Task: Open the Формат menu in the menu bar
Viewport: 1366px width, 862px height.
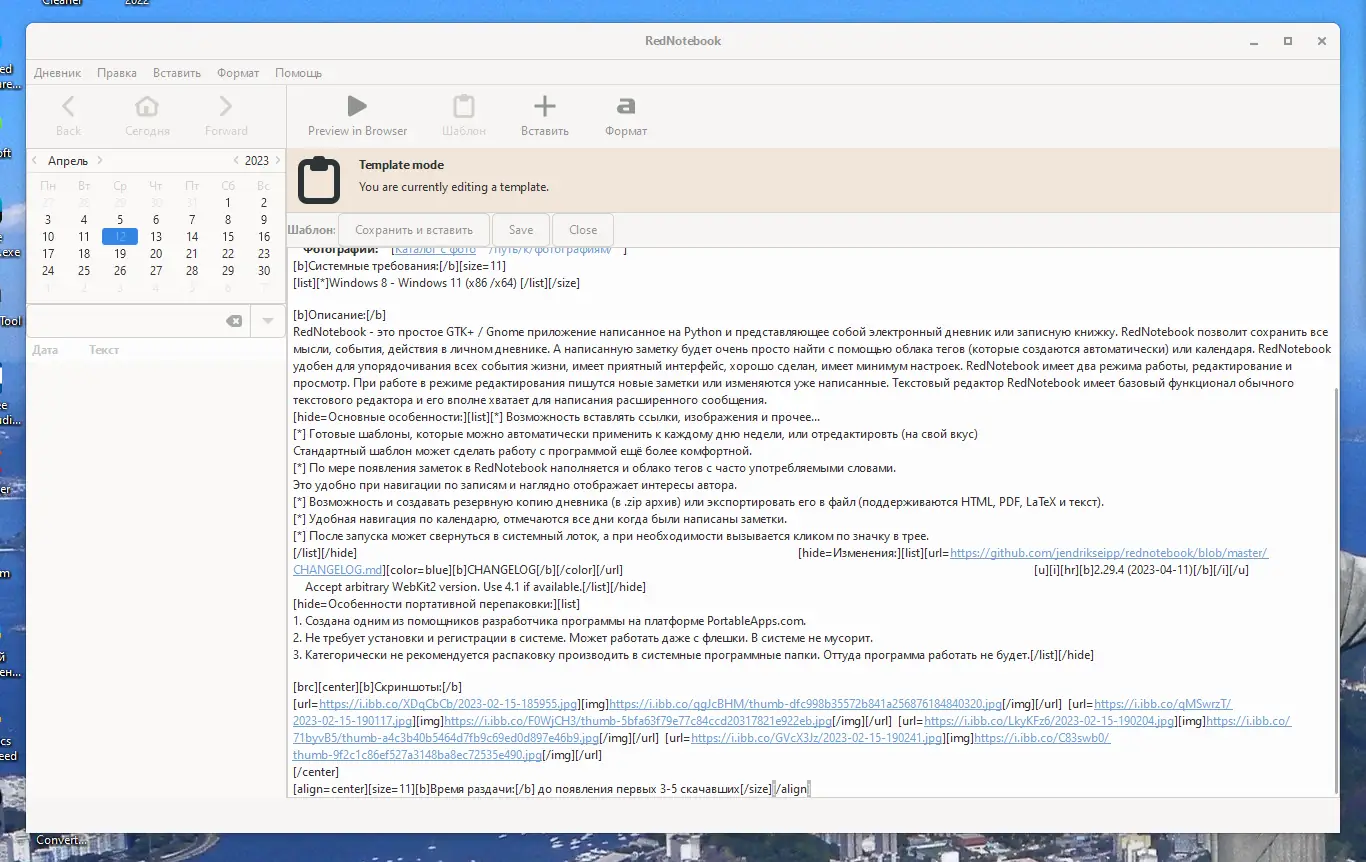Action: click(x=238, y=73)
